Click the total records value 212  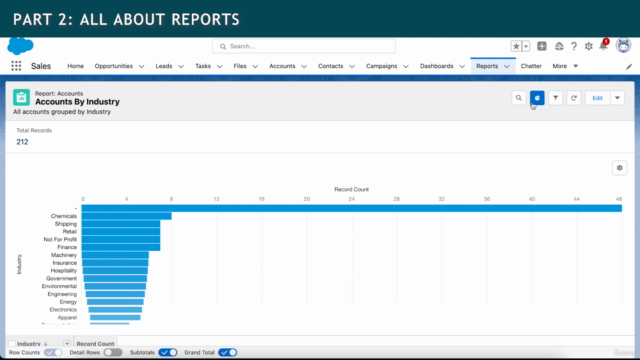pos(22,142)
